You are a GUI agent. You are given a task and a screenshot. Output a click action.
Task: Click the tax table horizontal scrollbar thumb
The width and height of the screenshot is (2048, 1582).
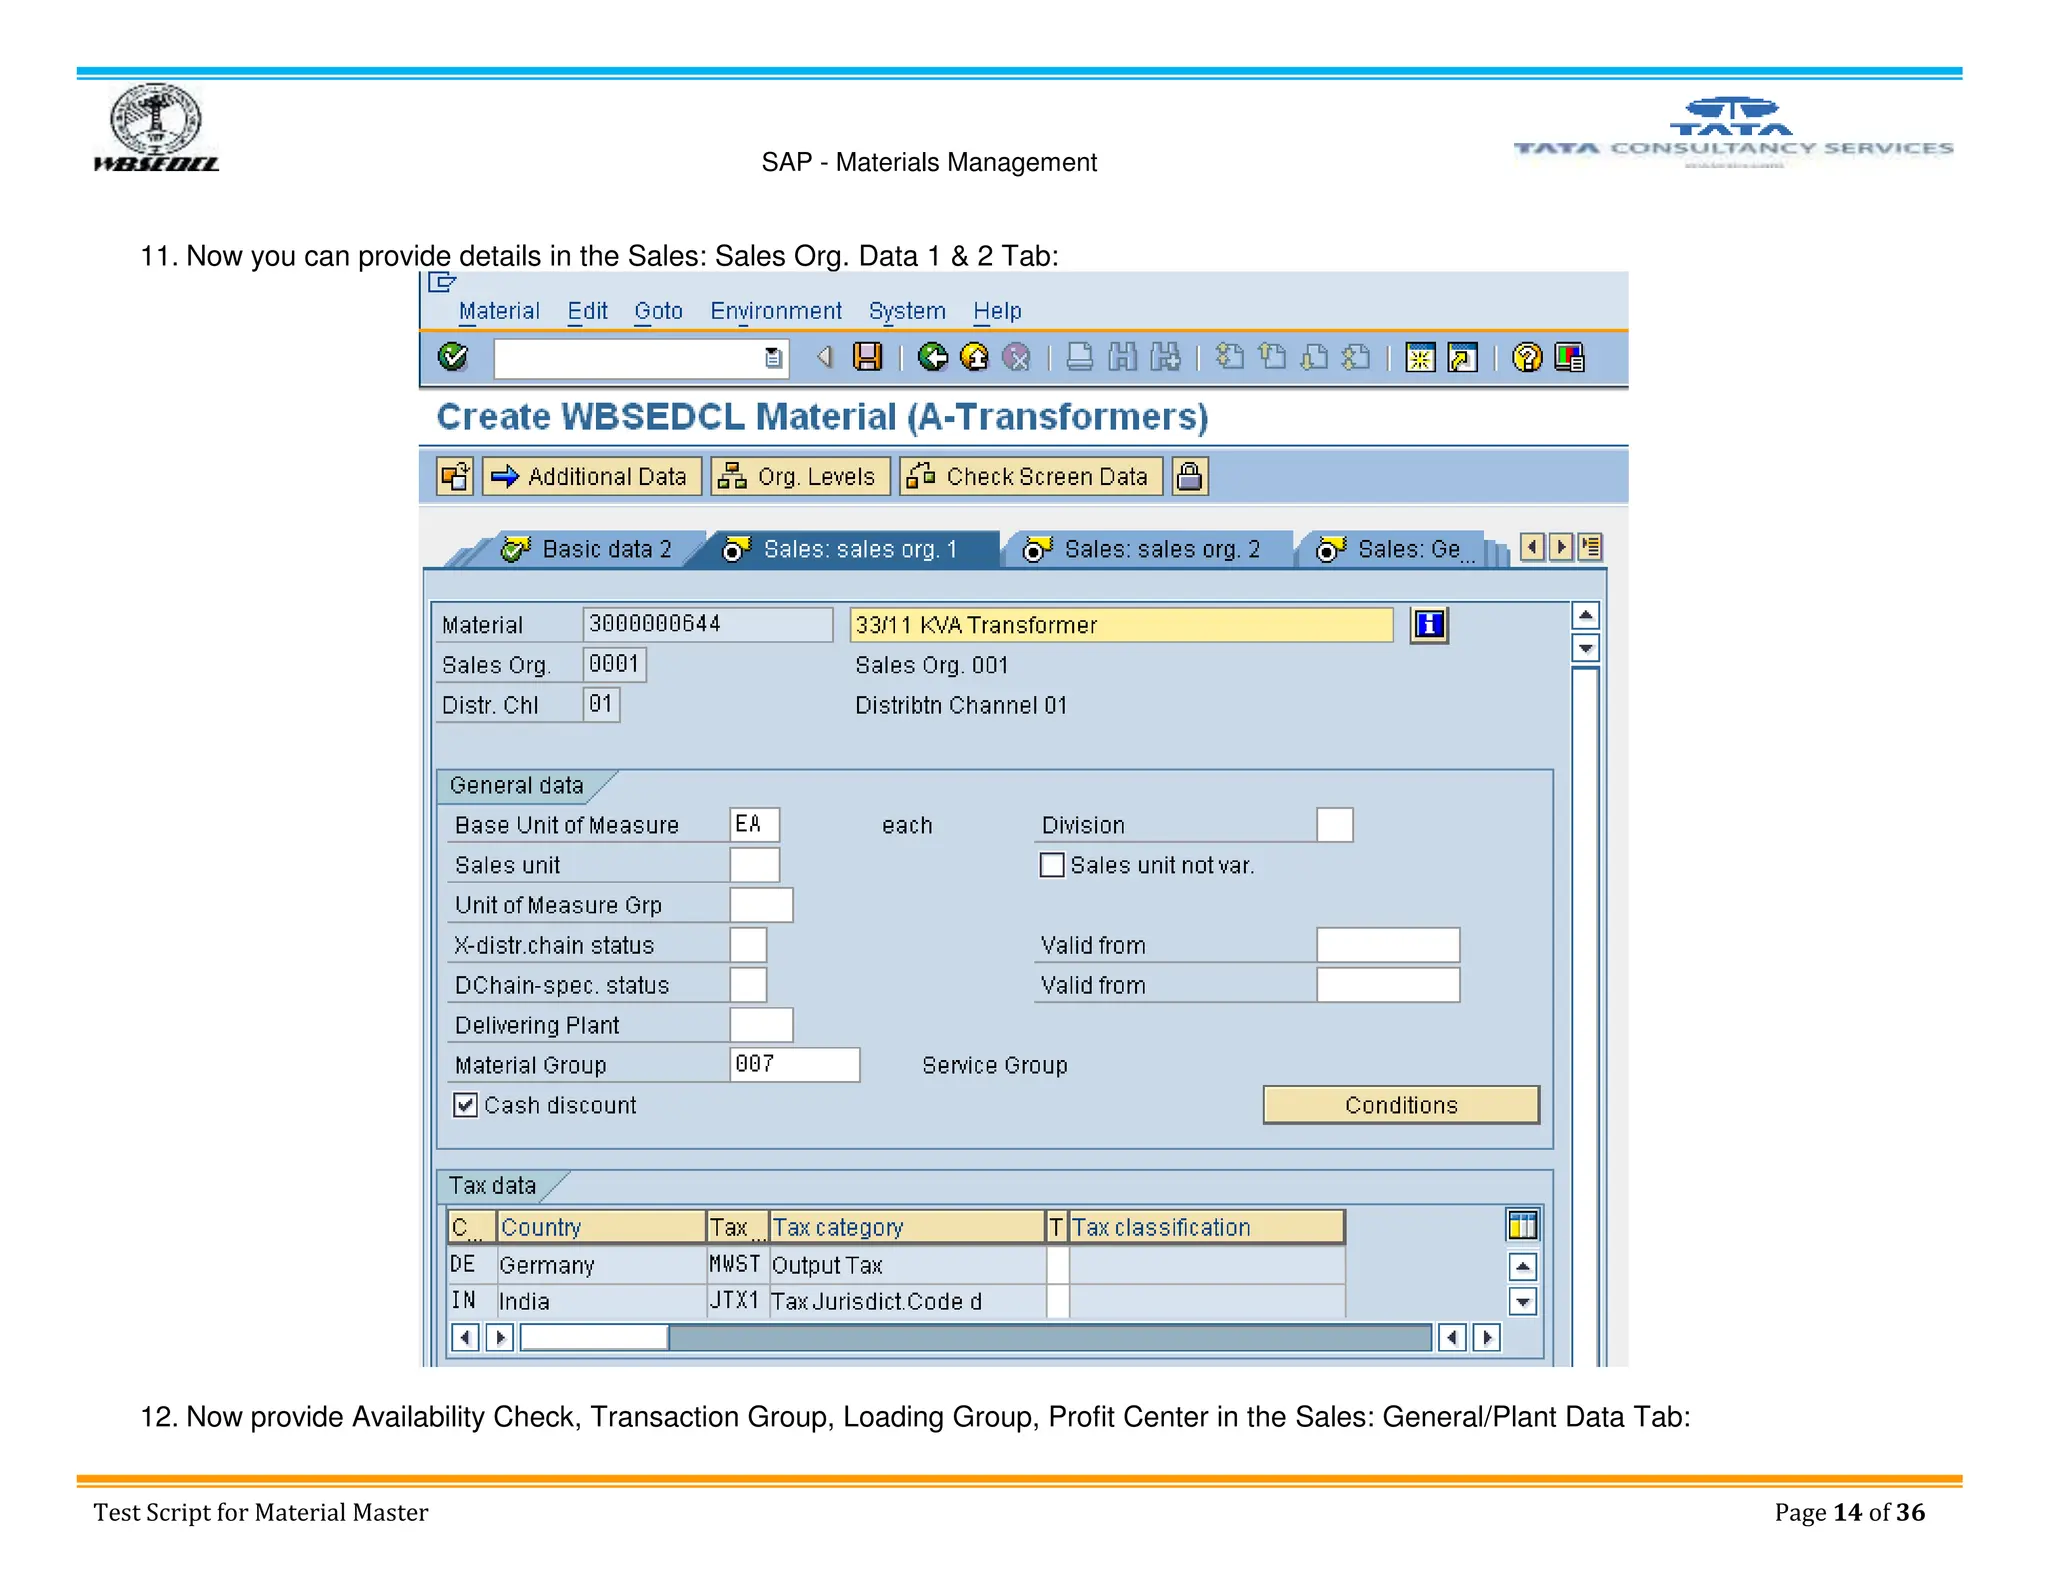point(594,1337)
